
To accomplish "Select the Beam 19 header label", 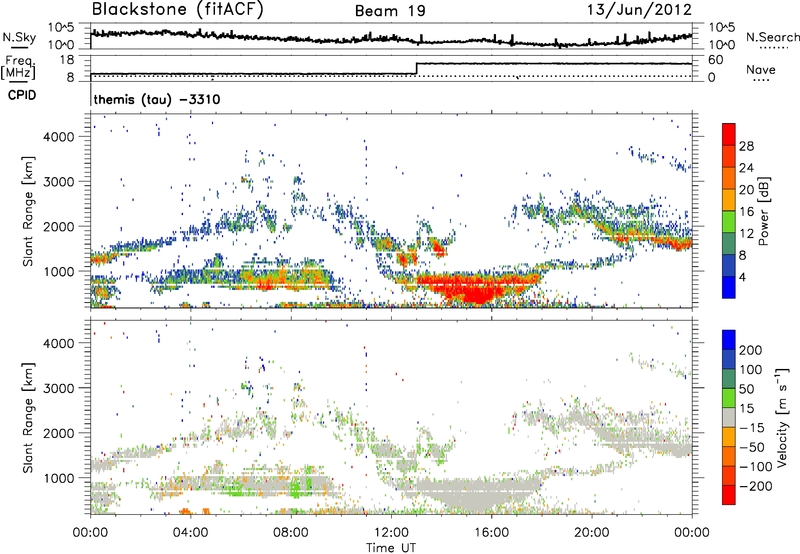I will pos(390,11).
